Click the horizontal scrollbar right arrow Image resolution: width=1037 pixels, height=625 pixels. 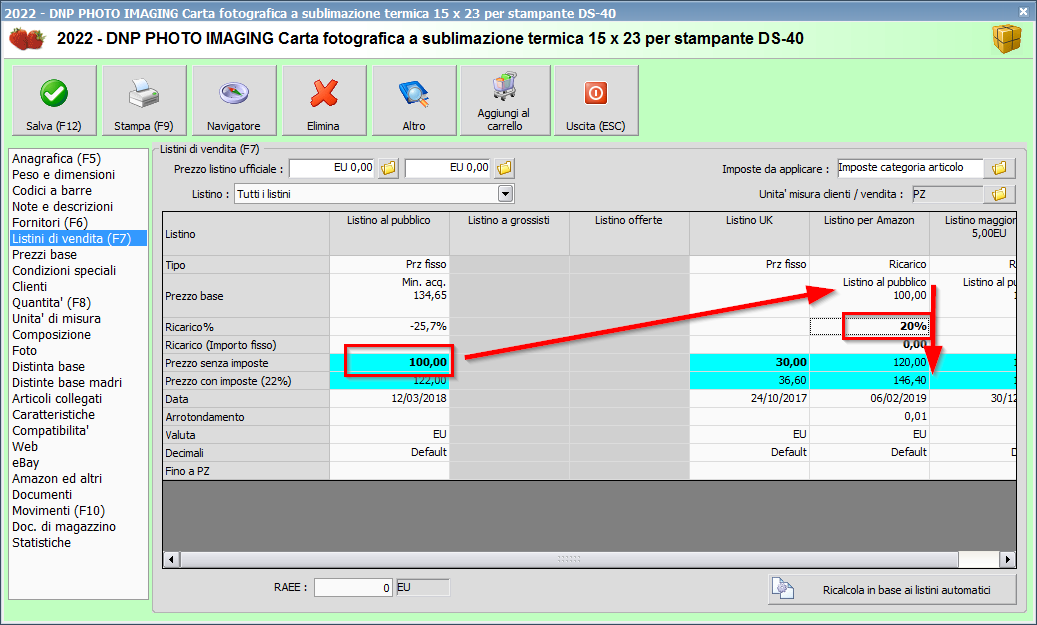pyautogui.click(x=1008, y=560)
